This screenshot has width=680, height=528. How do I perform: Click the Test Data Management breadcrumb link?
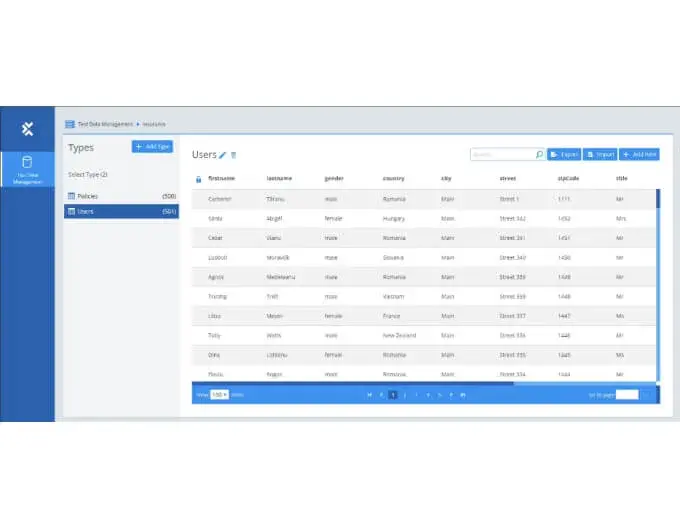pyautogui.click(x=105, y=124)
